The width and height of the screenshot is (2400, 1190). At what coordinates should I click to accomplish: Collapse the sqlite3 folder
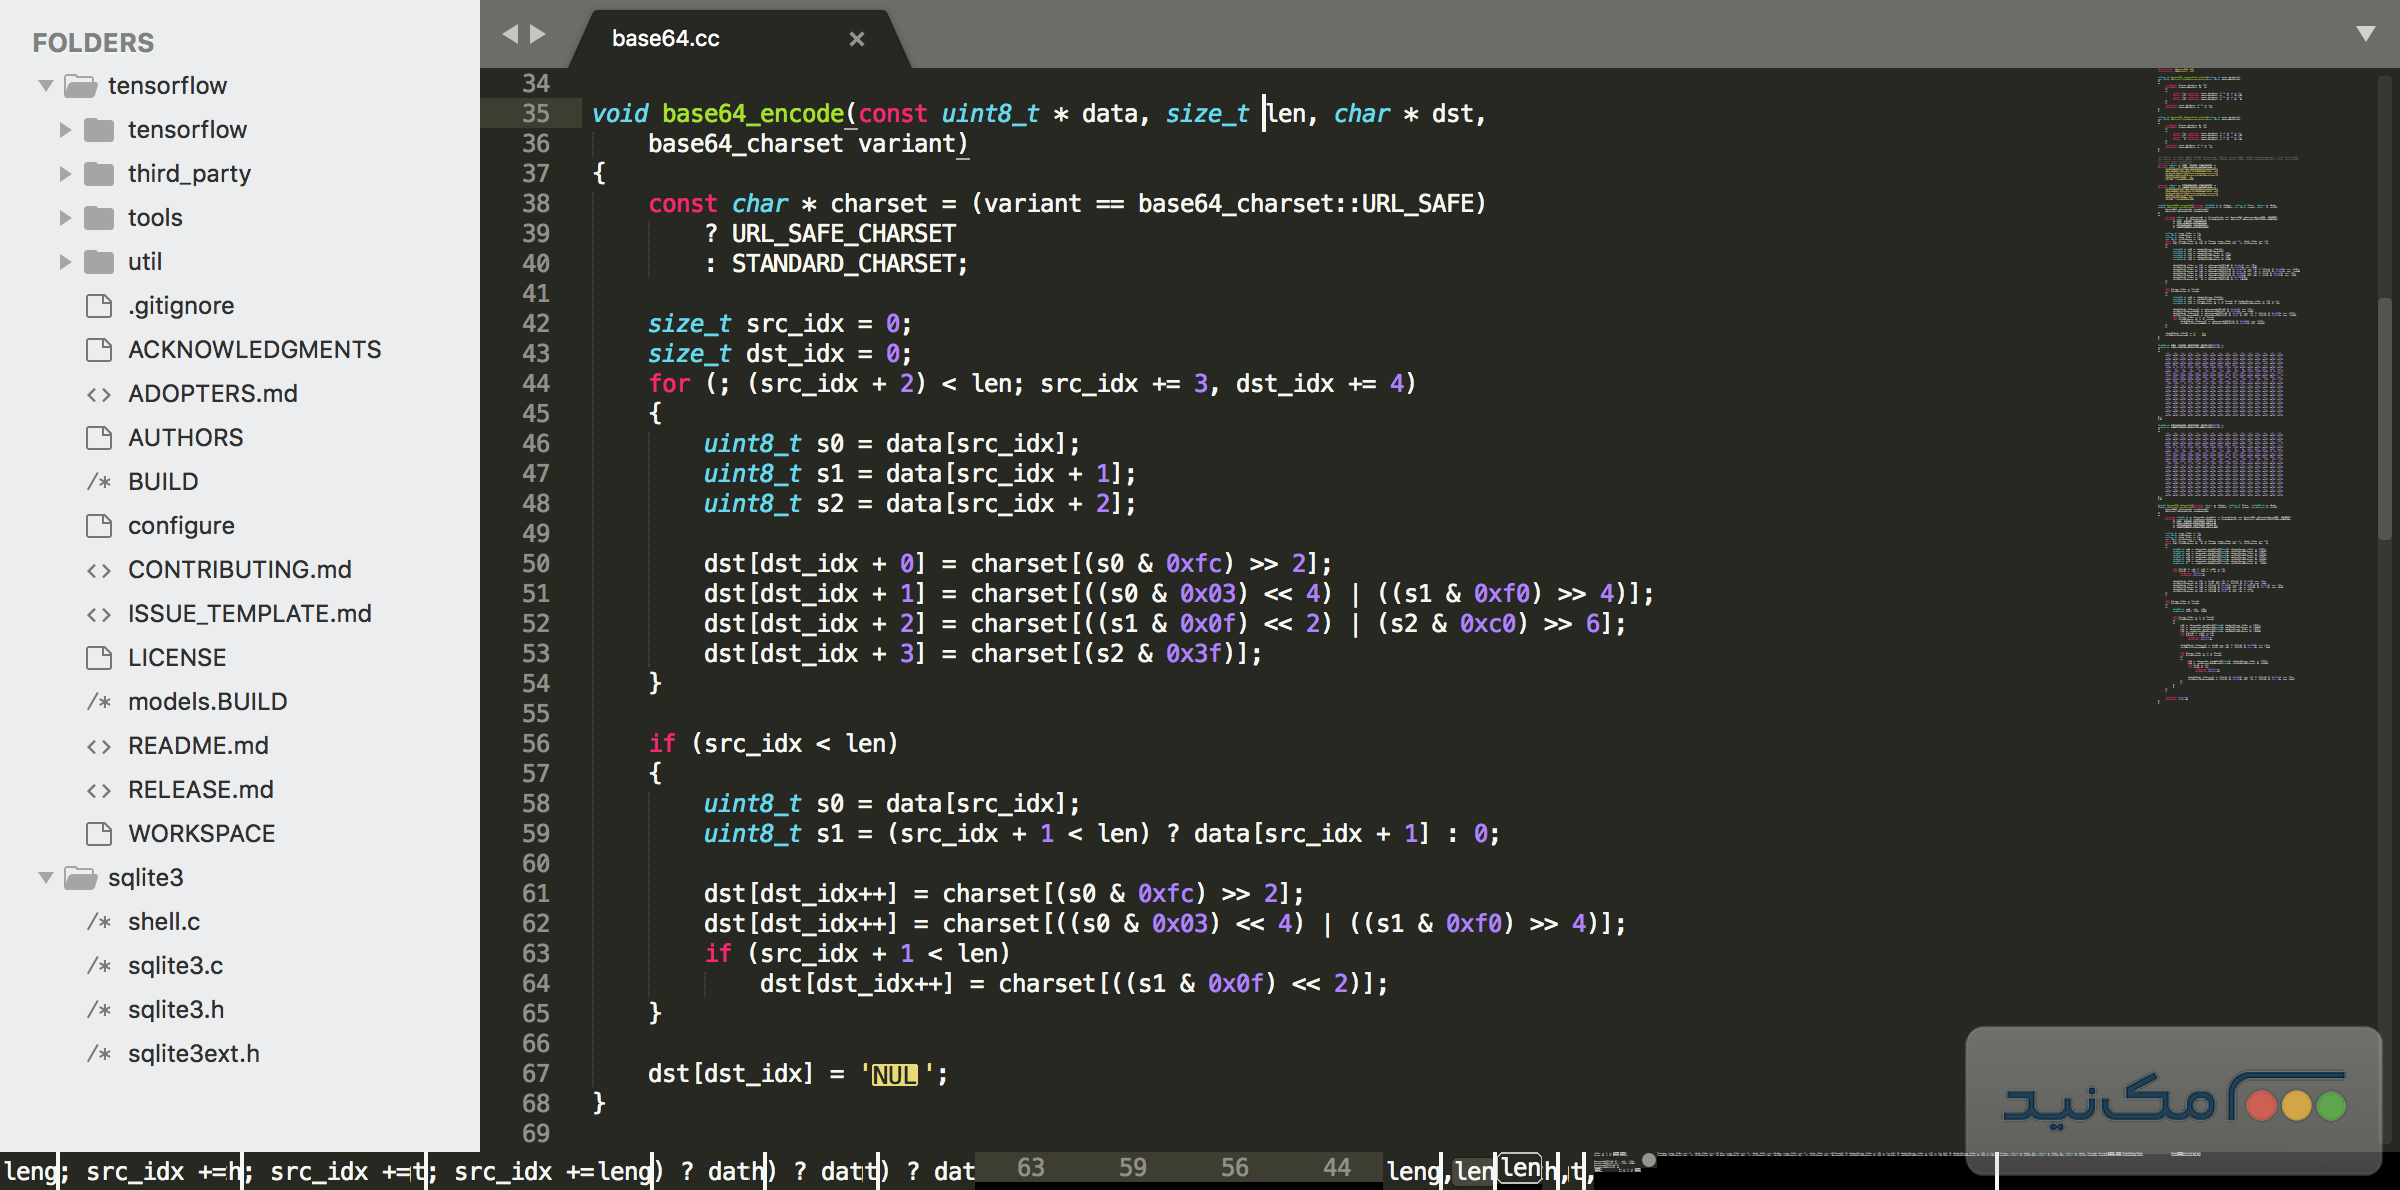[46, 877]
